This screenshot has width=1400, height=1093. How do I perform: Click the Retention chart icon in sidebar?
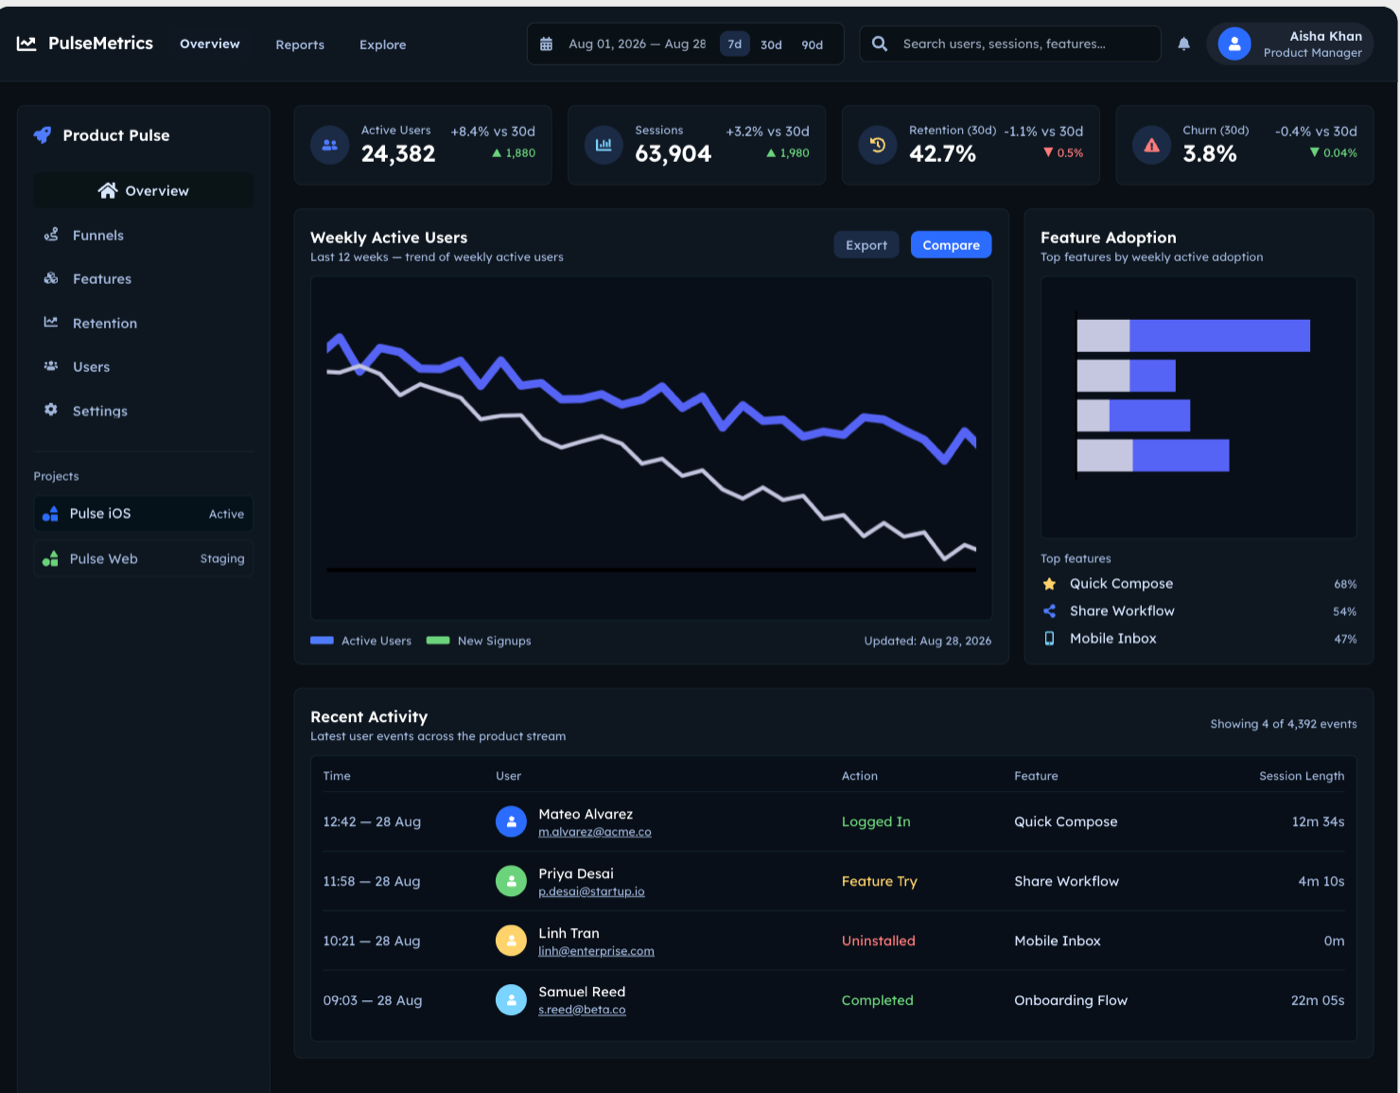coord(51,322)
